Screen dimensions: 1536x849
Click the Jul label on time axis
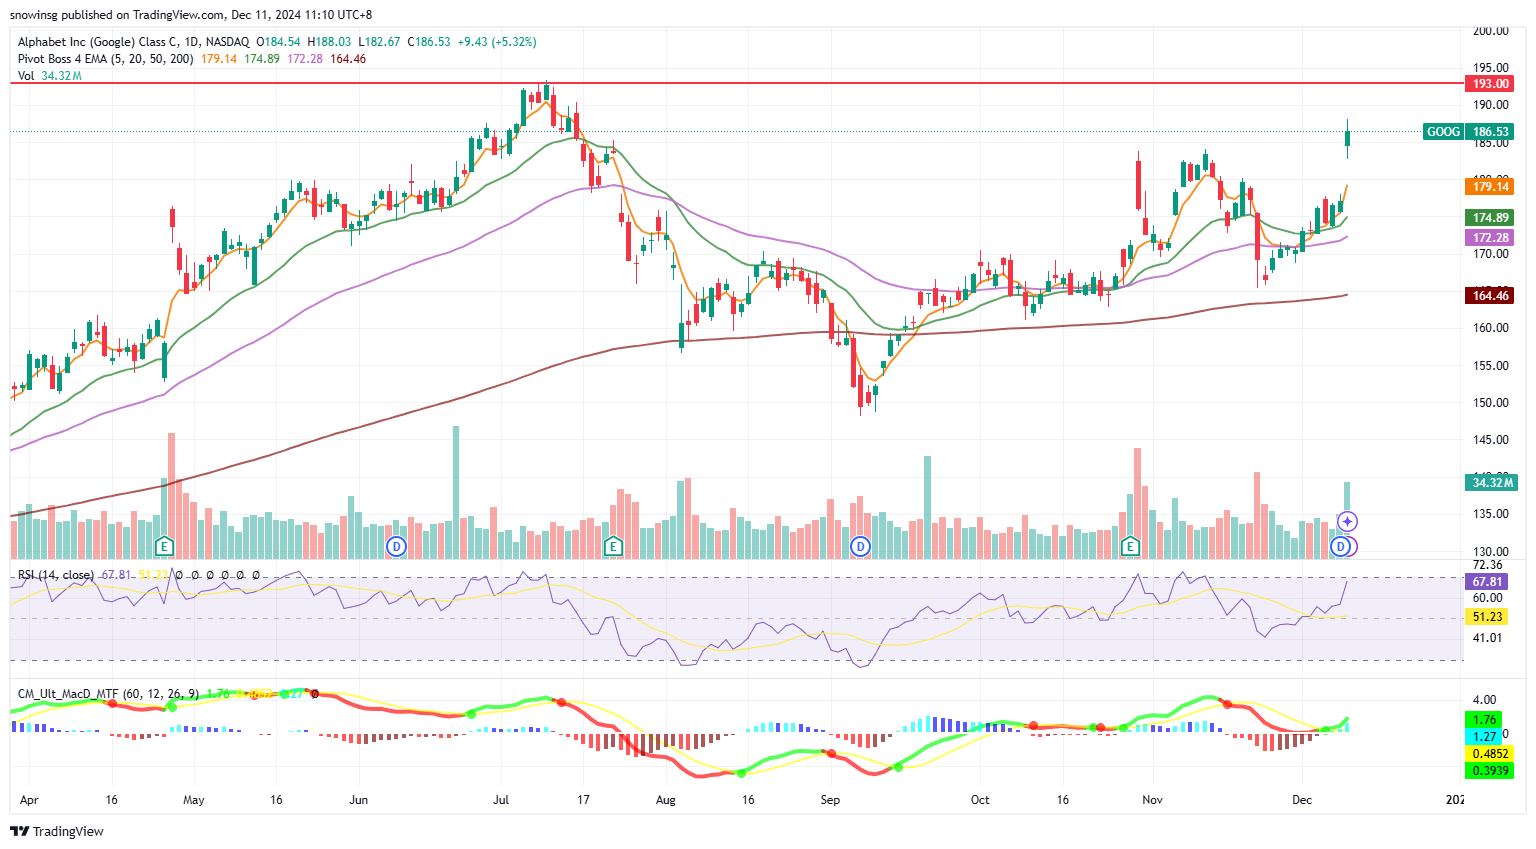click(x=501, y=800)
